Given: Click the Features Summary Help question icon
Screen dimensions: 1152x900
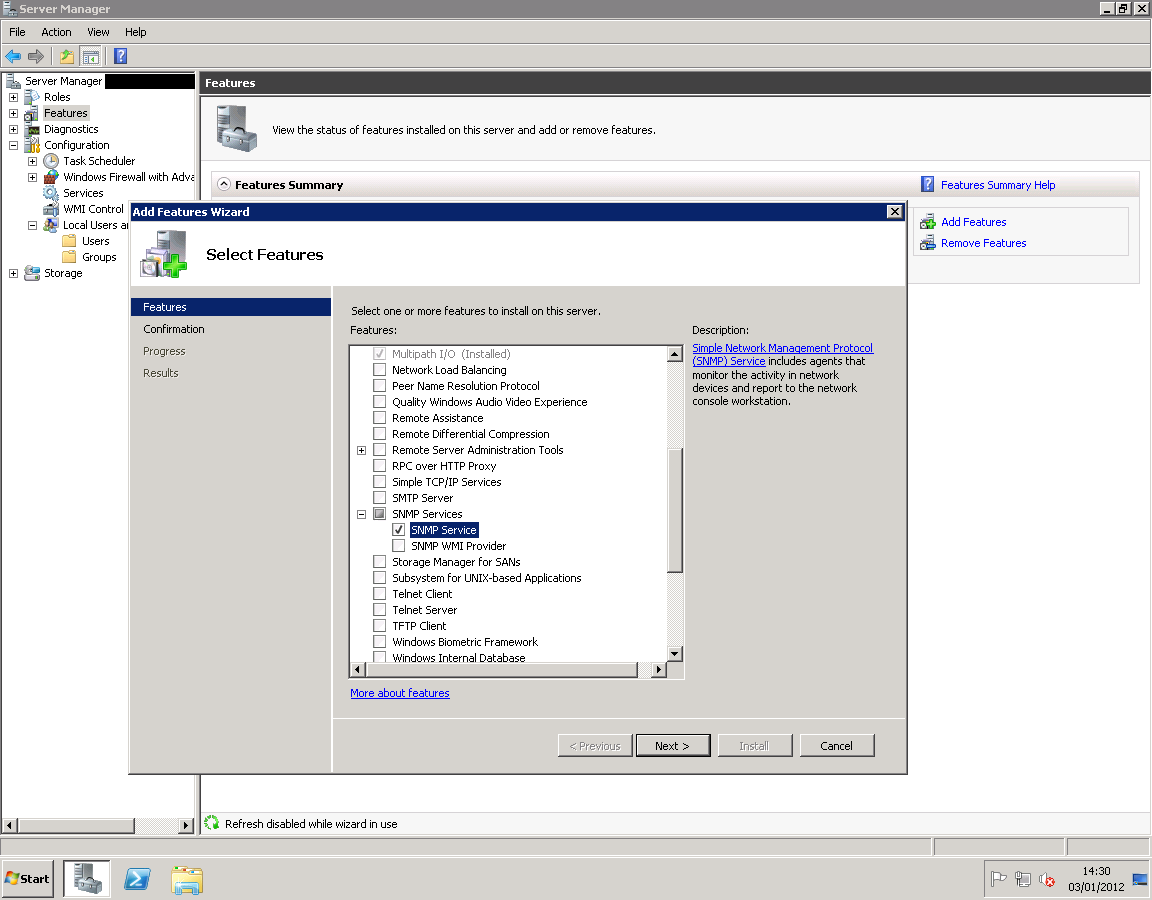Looking at the screenshot, I should point(928,184).
